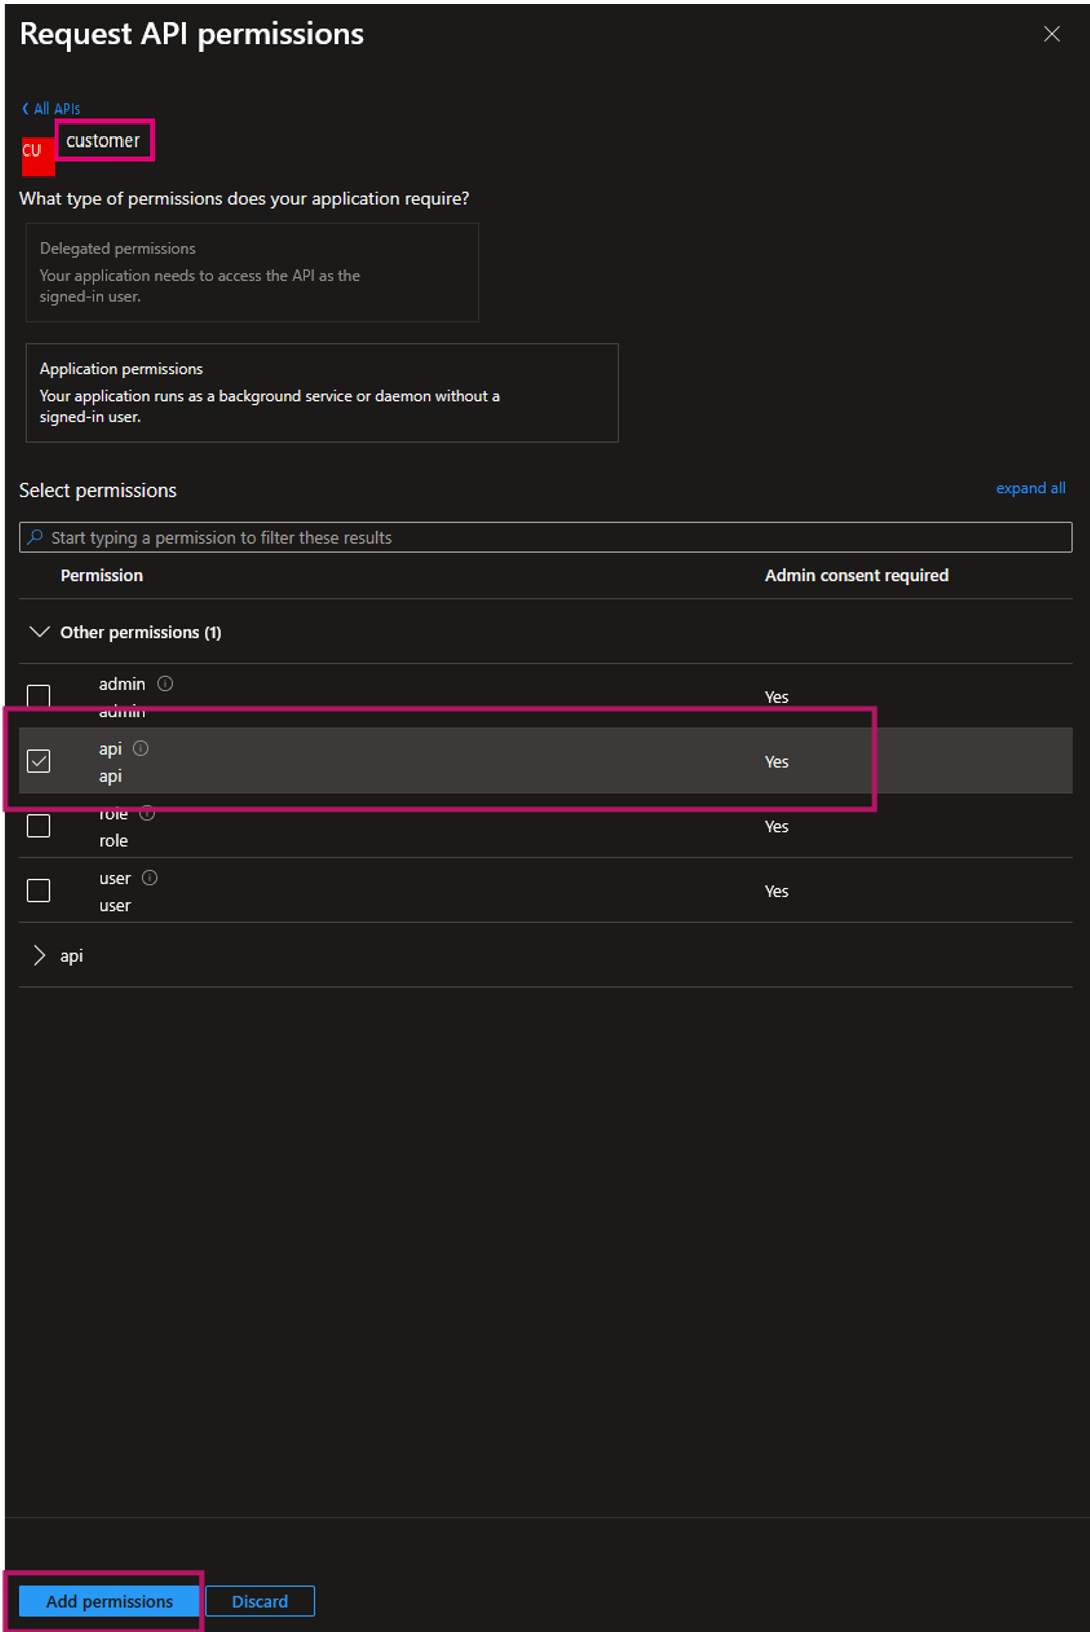Click info icon next to role permission
The width and height of the screenshot is (1090, 1632).
point(147,814)
